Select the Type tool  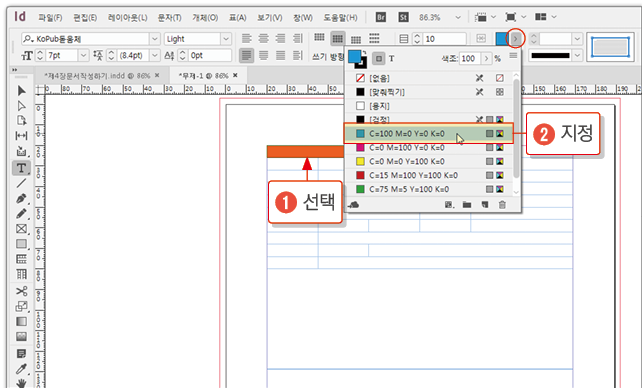coord(21,168)
